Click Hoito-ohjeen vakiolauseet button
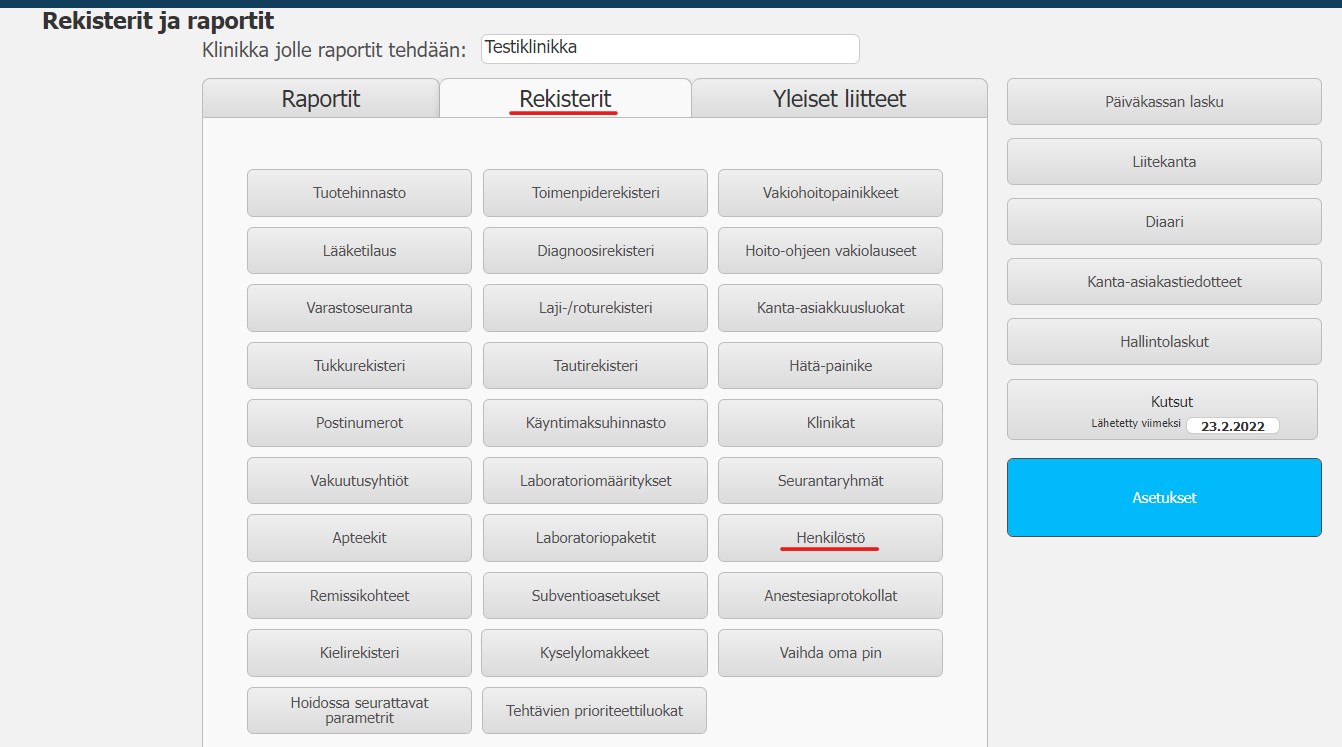The width and height of the screenshot is (1342, 747). (830, 250)
